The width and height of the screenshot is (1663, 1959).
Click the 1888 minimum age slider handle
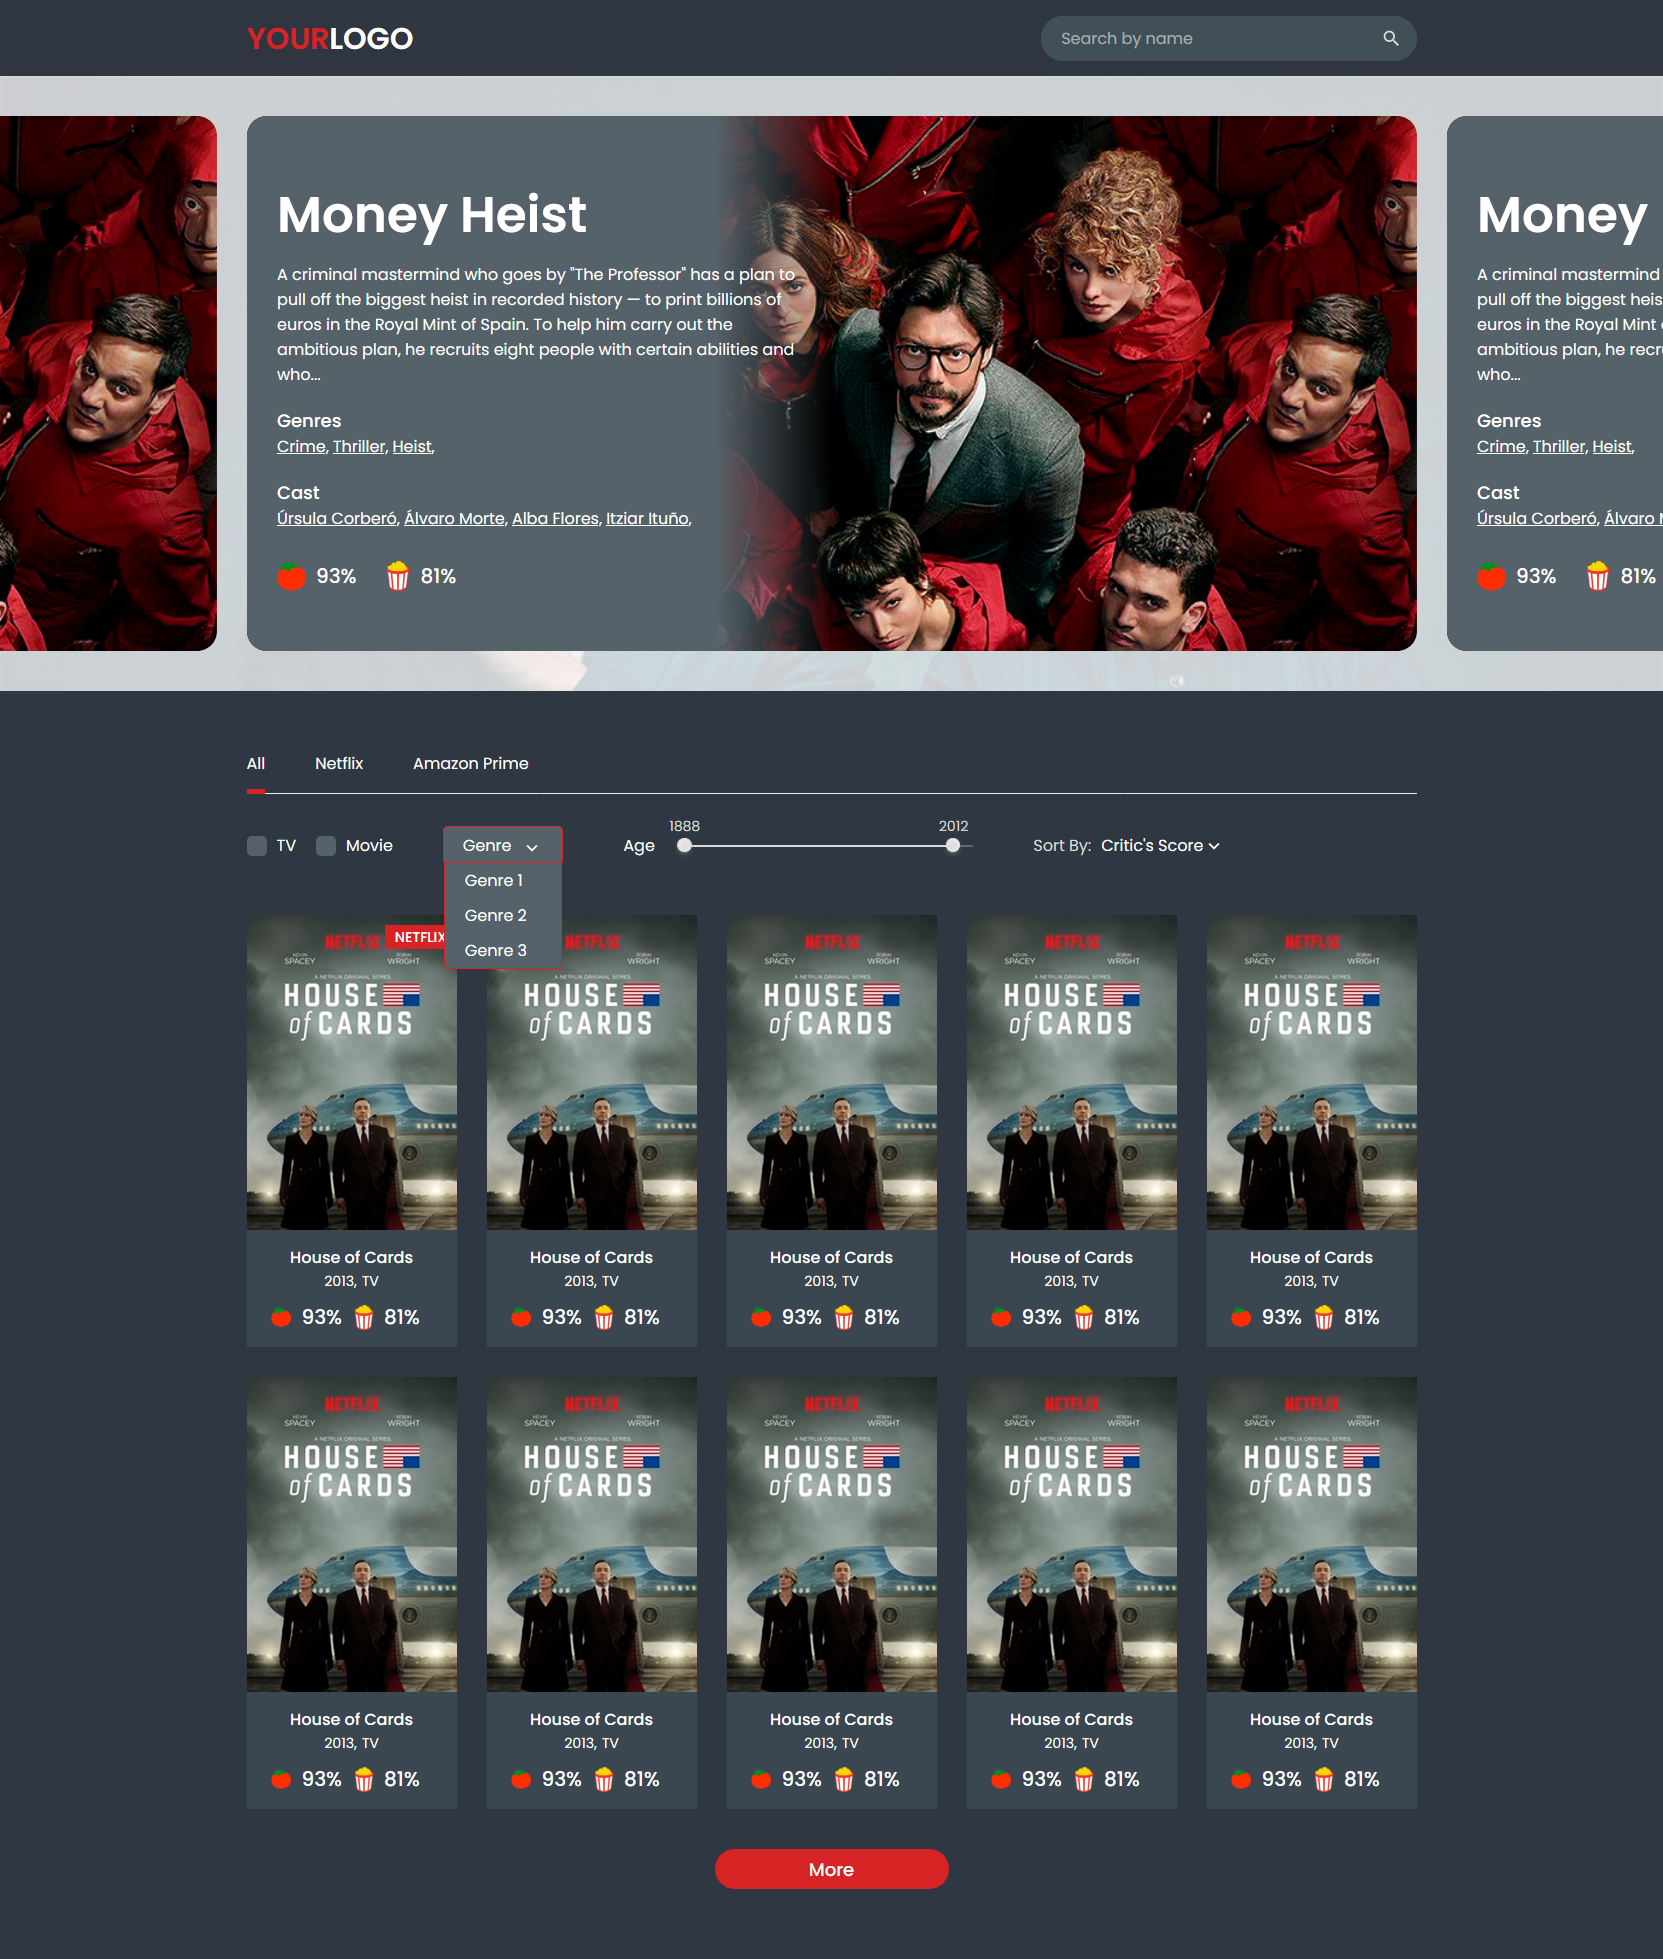[x=684, y=845]
